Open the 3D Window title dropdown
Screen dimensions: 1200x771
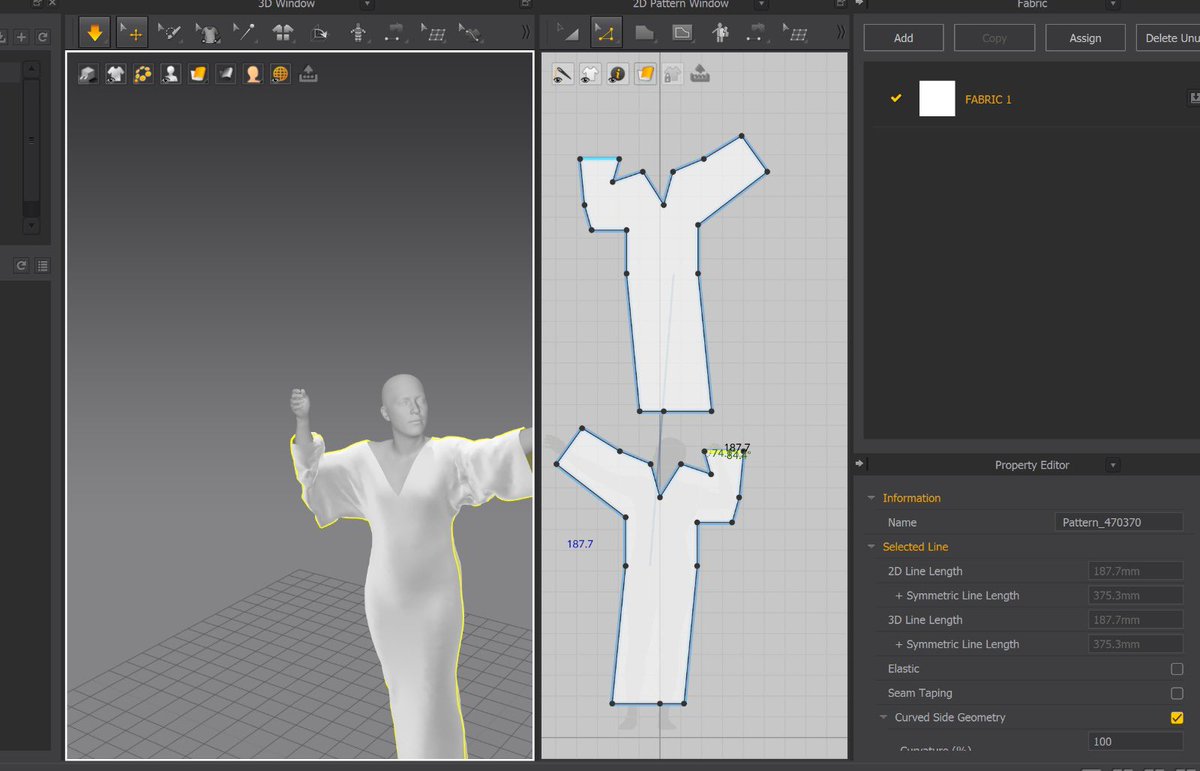tap(367, 5)
